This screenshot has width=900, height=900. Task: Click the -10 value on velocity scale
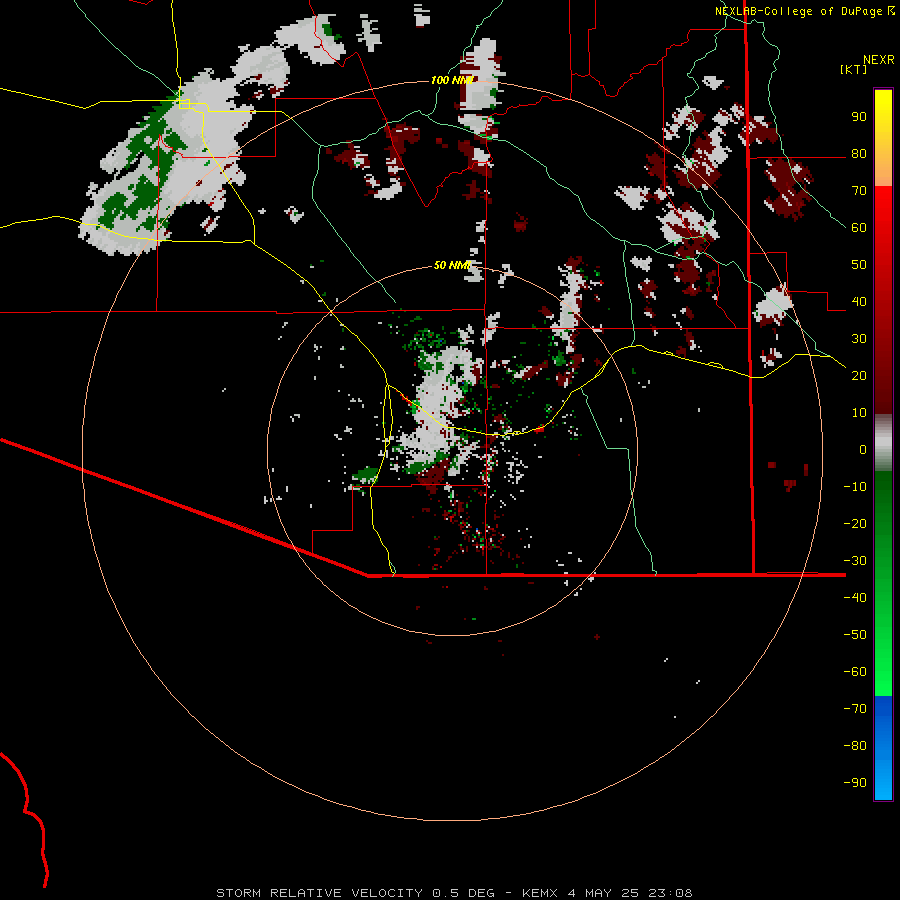[855, 487]
